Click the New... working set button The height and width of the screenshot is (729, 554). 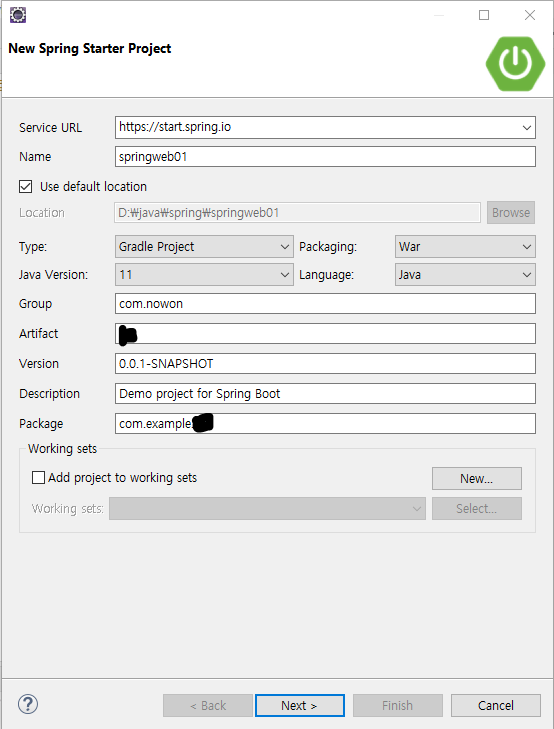coord(477,478)
